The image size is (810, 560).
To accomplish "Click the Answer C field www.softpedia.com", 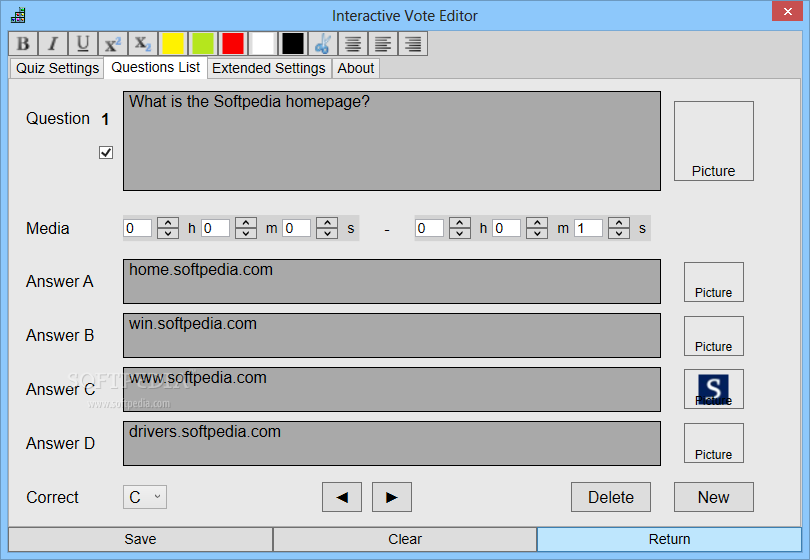I will (x=392, y=390).
